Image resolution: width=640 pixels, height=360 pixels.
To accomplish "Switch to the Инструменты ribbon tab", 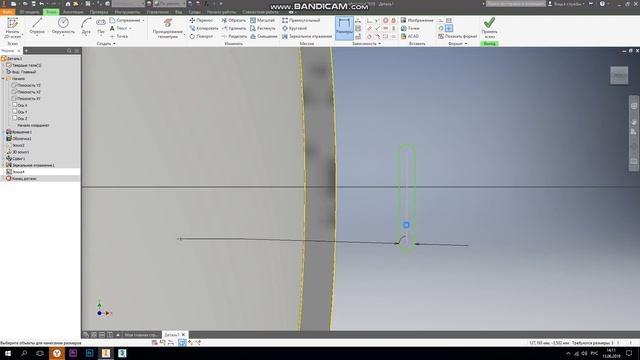I will tap(128, 12).
